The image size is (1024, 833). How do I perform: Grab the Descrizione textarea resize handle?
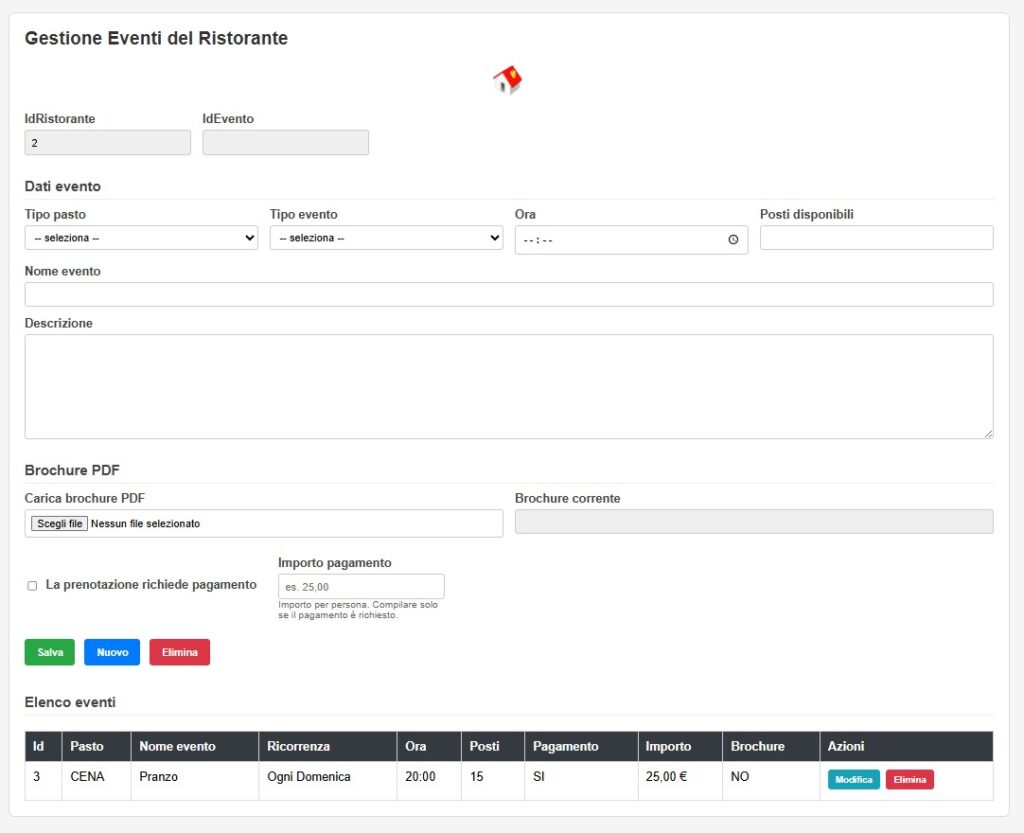point(988,433)
